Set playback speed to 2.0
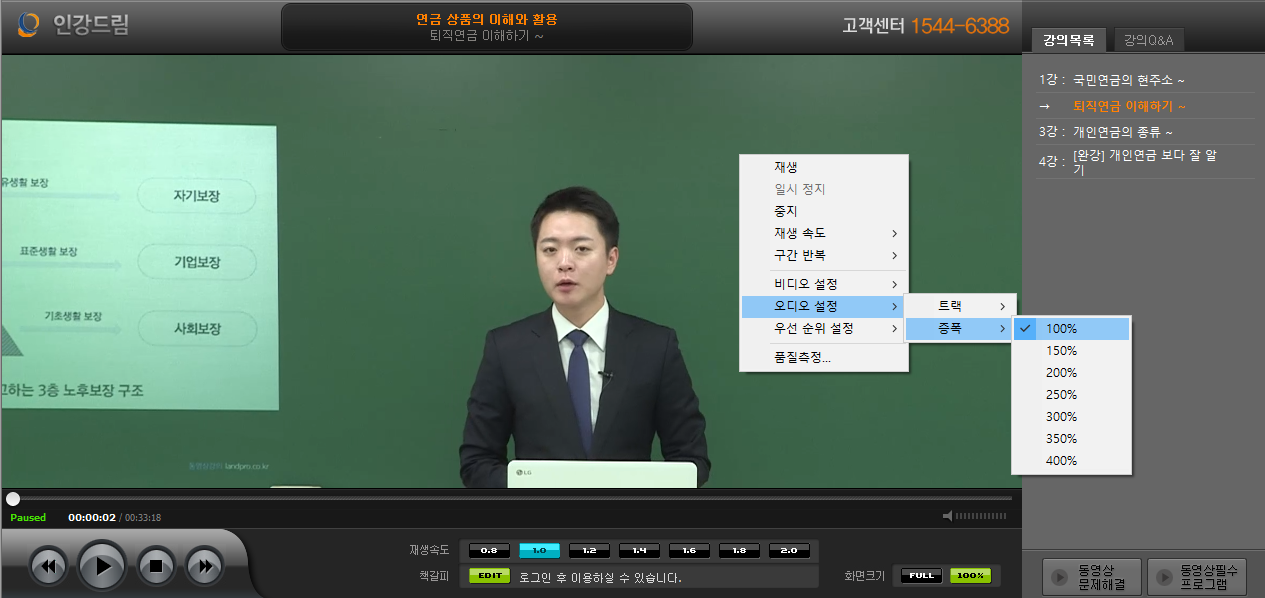1265x598 pixels. click(789, 550)
